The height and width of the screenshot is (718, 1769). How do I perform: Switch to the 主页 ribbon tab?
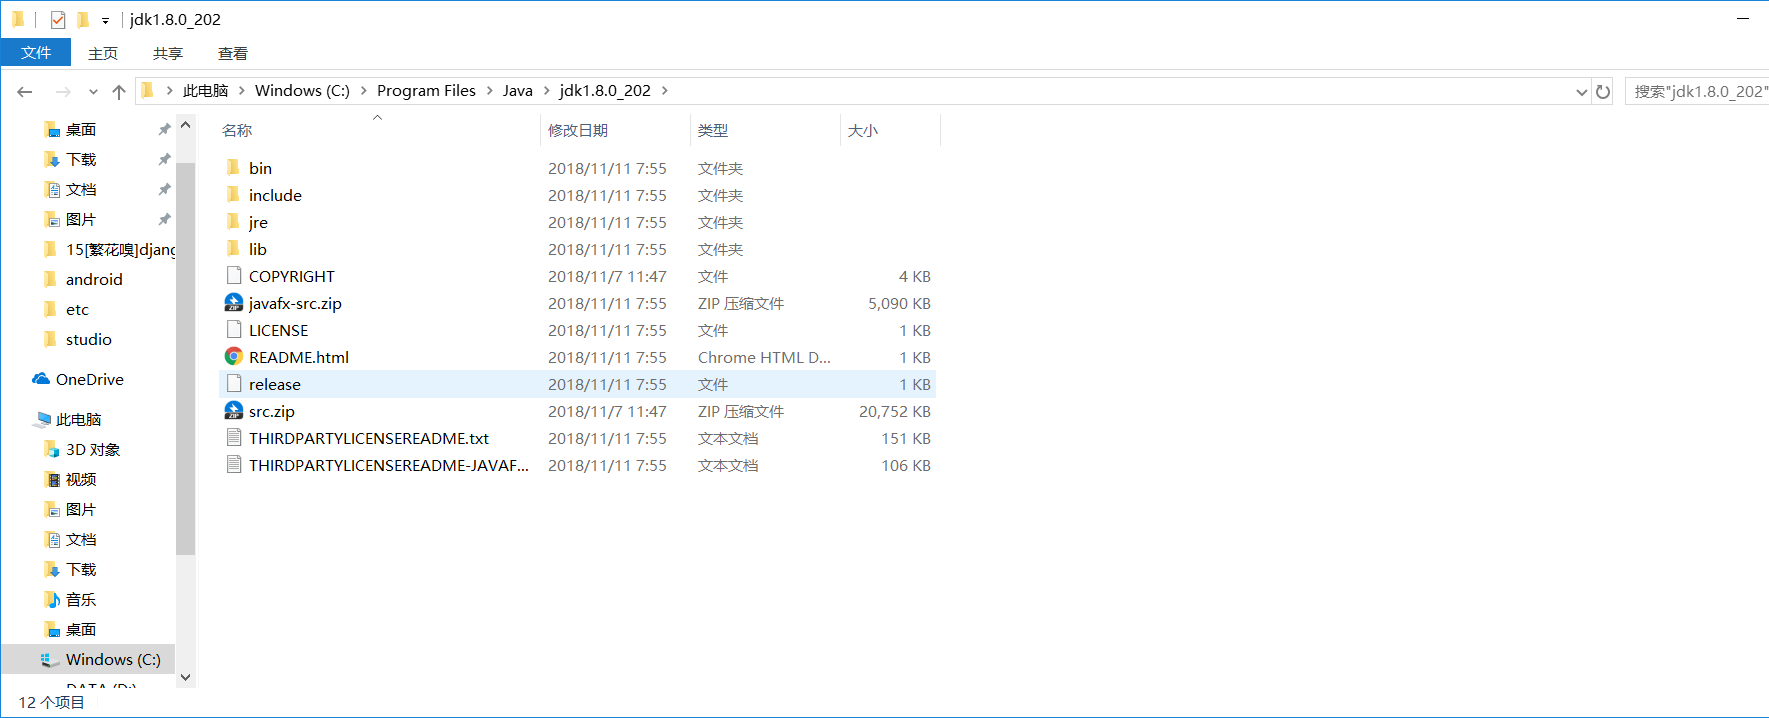tap(103, 53)
